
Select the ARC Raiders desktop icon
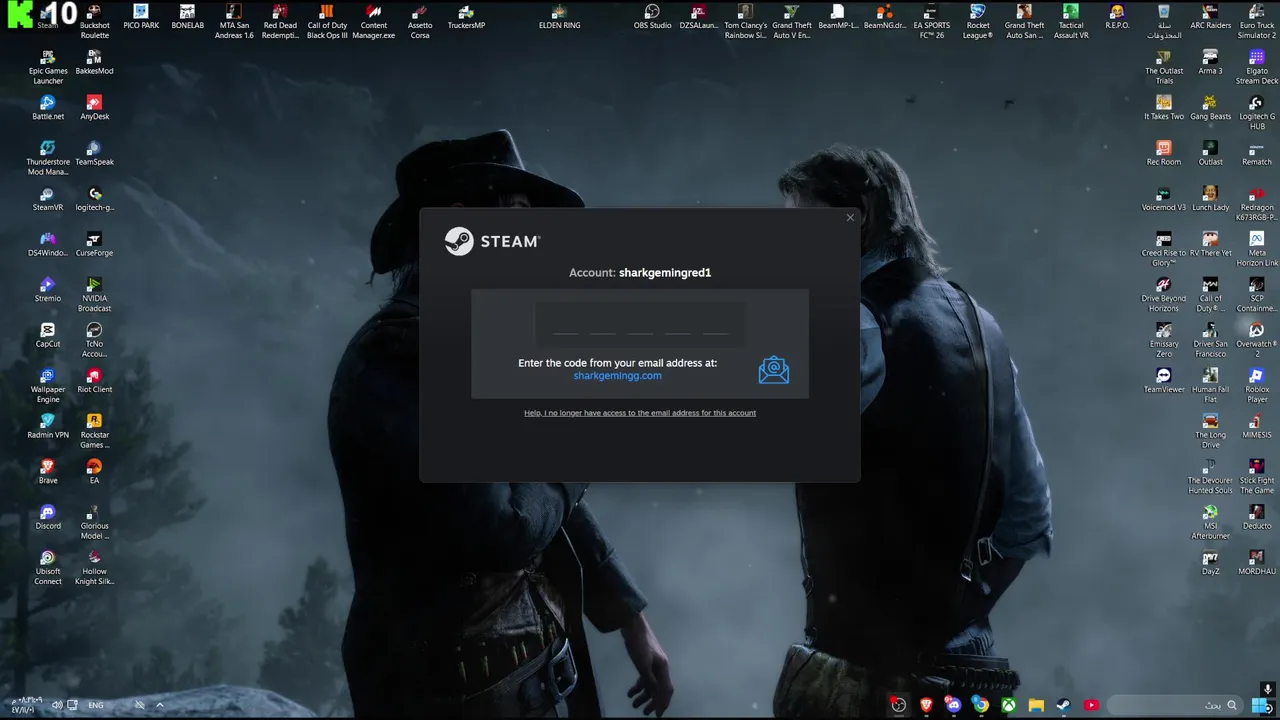[1210, 16]
